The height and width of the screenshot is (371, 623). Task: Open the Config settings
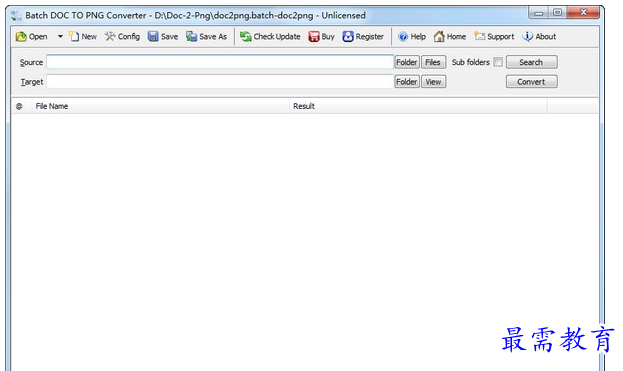coord(122,37)
